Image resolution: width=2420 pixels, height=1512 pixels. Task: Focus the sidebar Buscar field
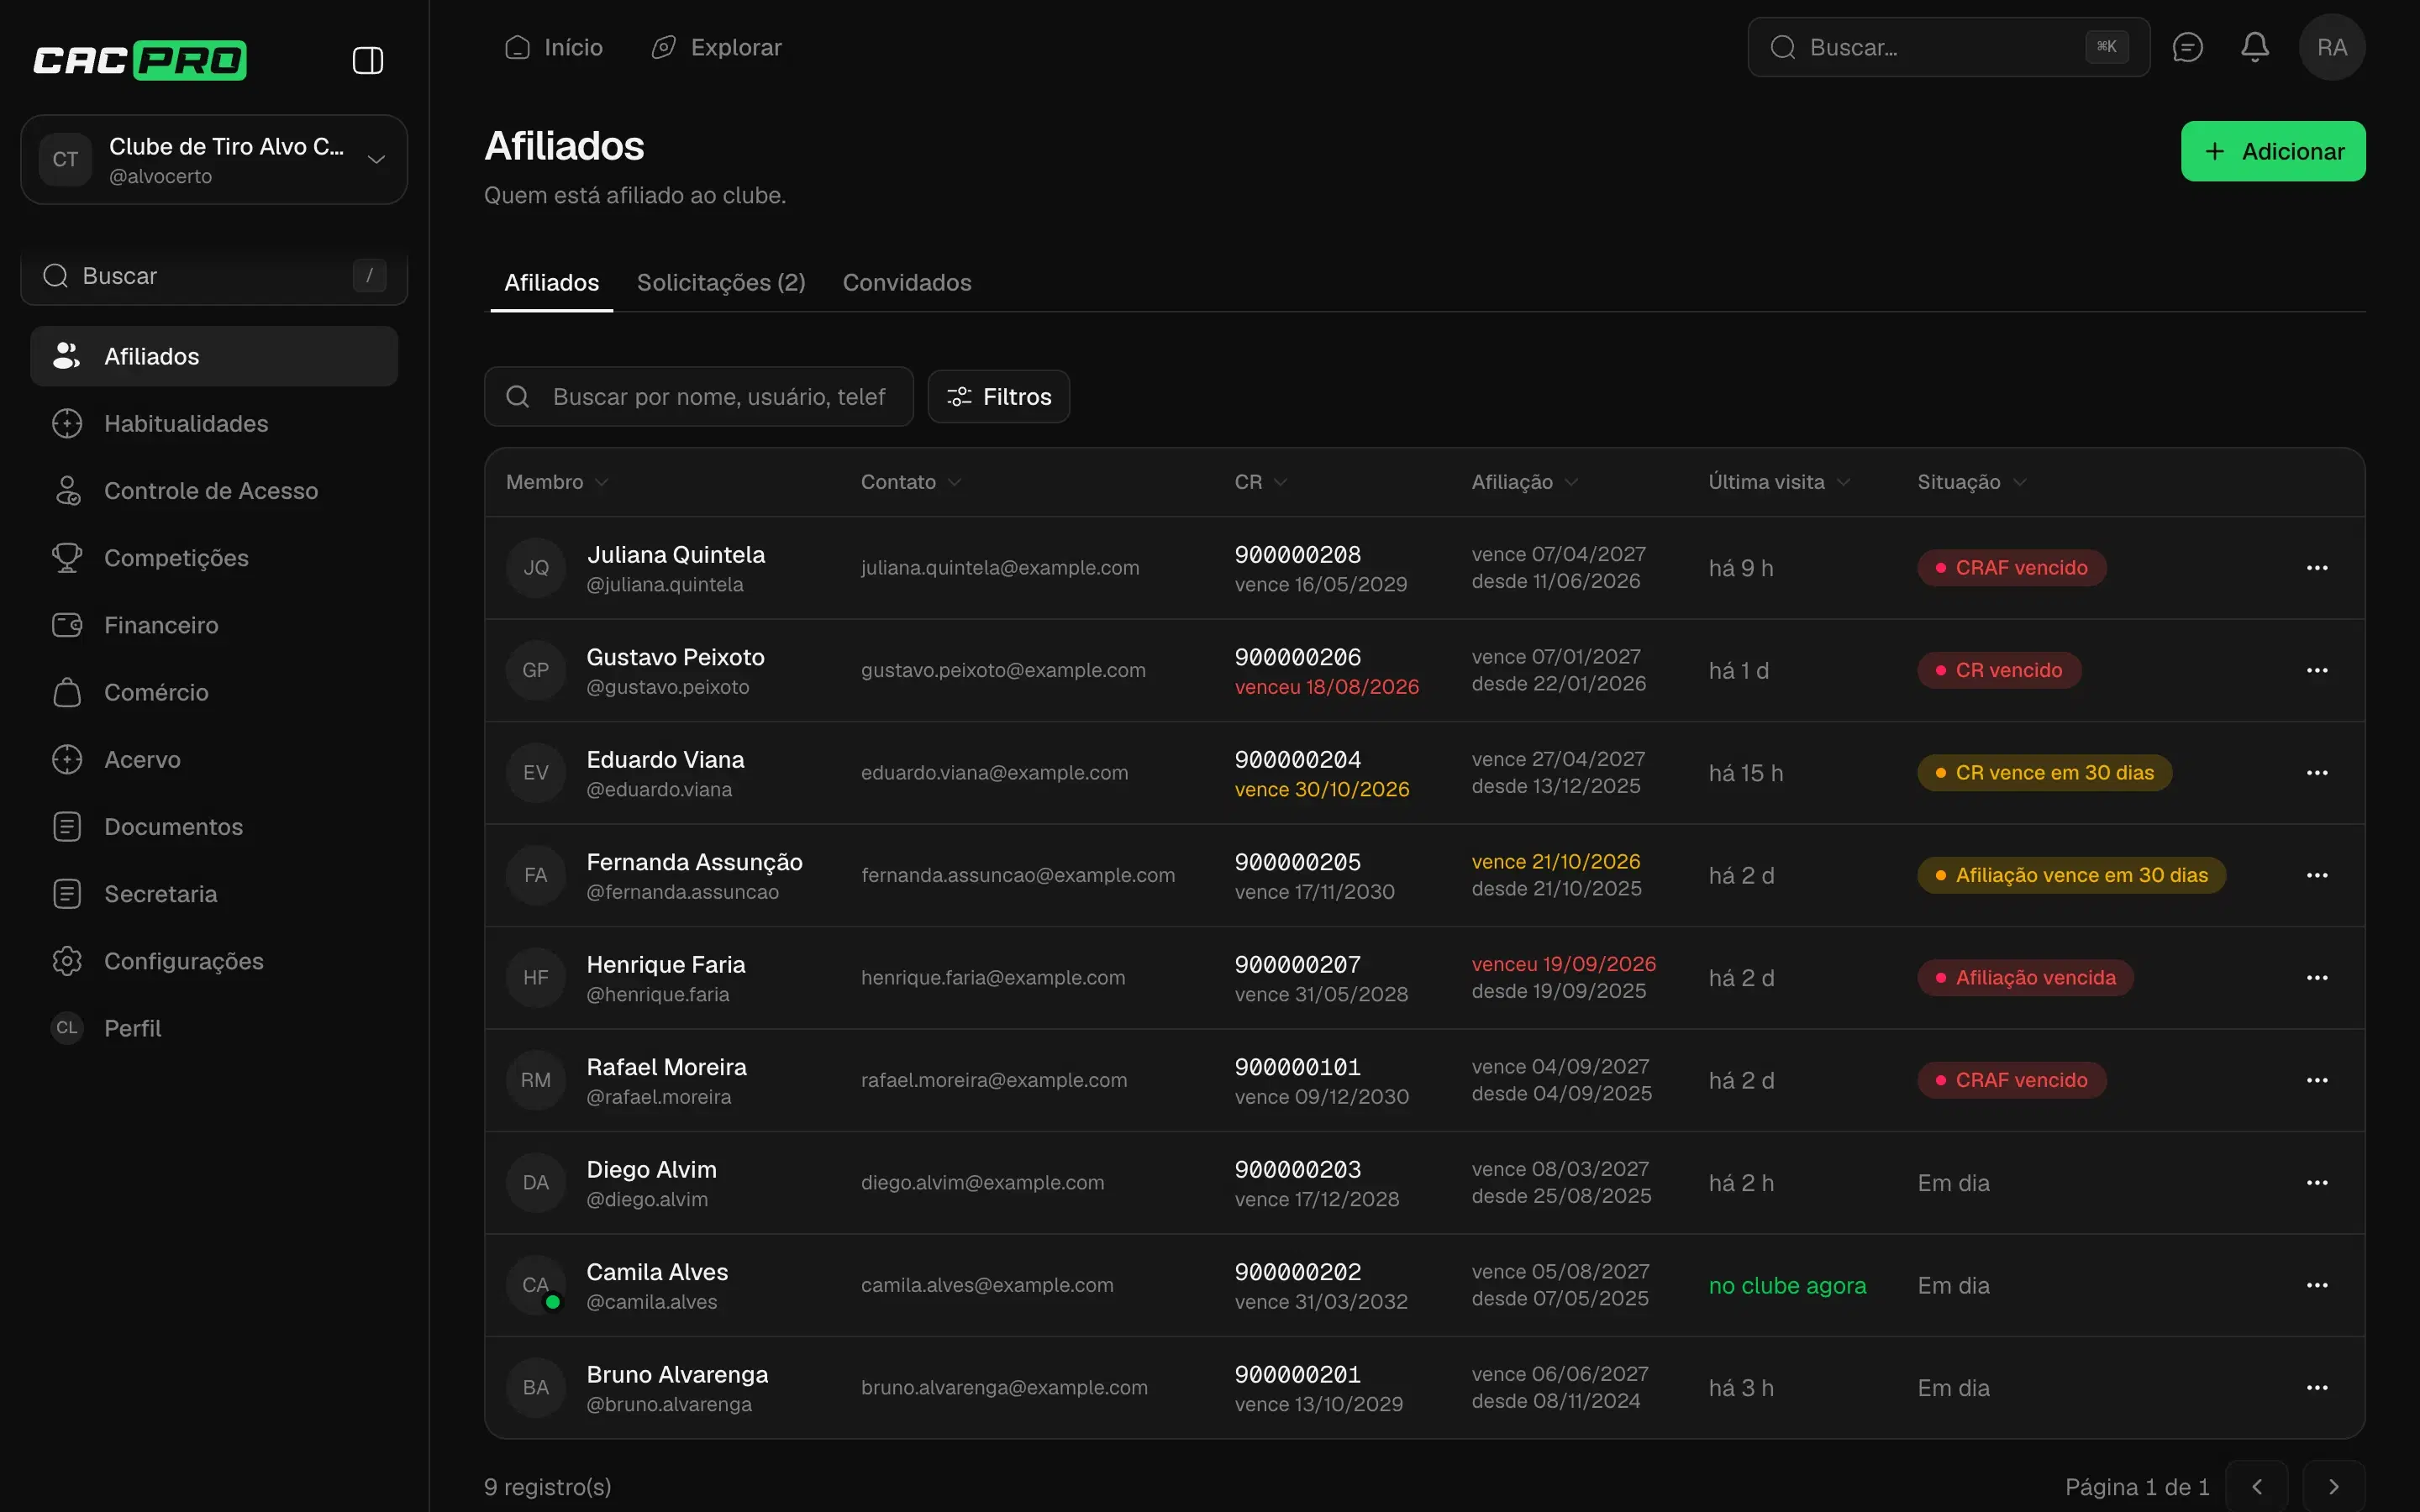click(214, 276)
